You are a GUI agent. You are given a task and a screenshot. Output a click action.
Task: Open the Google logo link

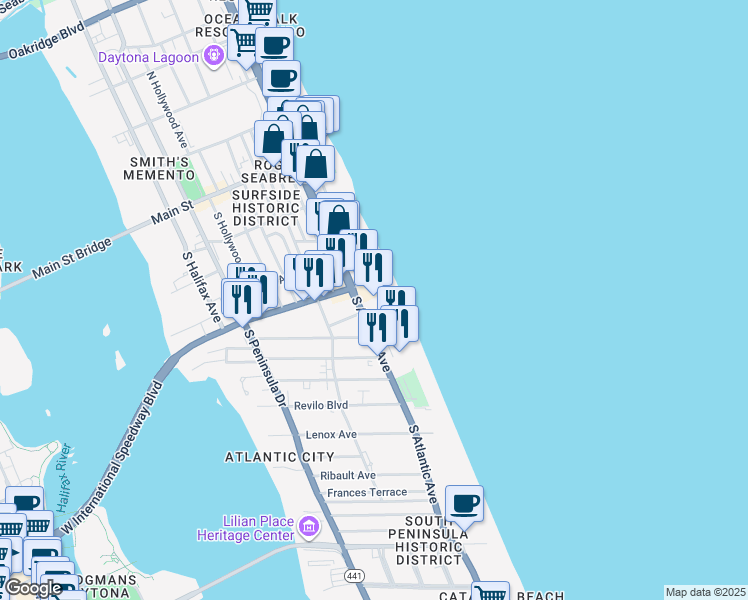[31, 588]
